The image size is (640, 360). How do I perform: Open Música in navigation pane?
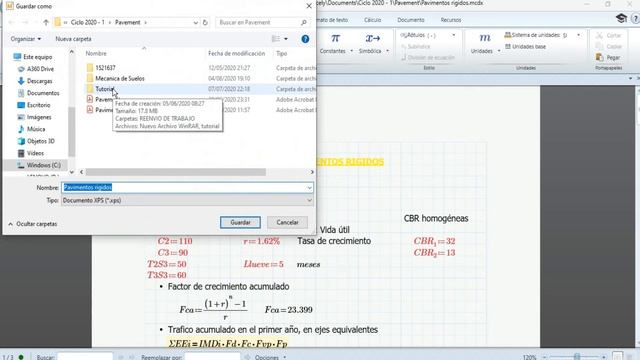coord(36,129)
